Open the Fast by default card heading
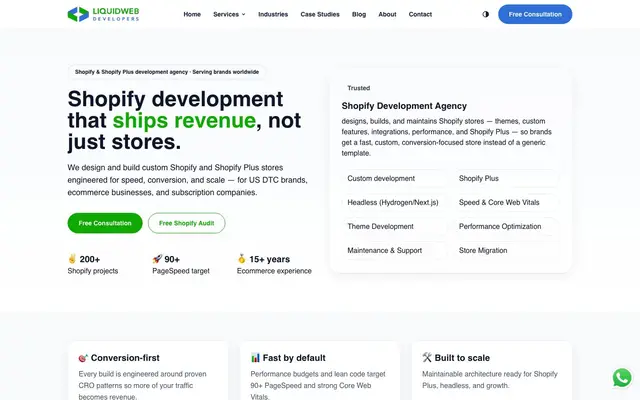The image size is (640, 400). (294, 358)
